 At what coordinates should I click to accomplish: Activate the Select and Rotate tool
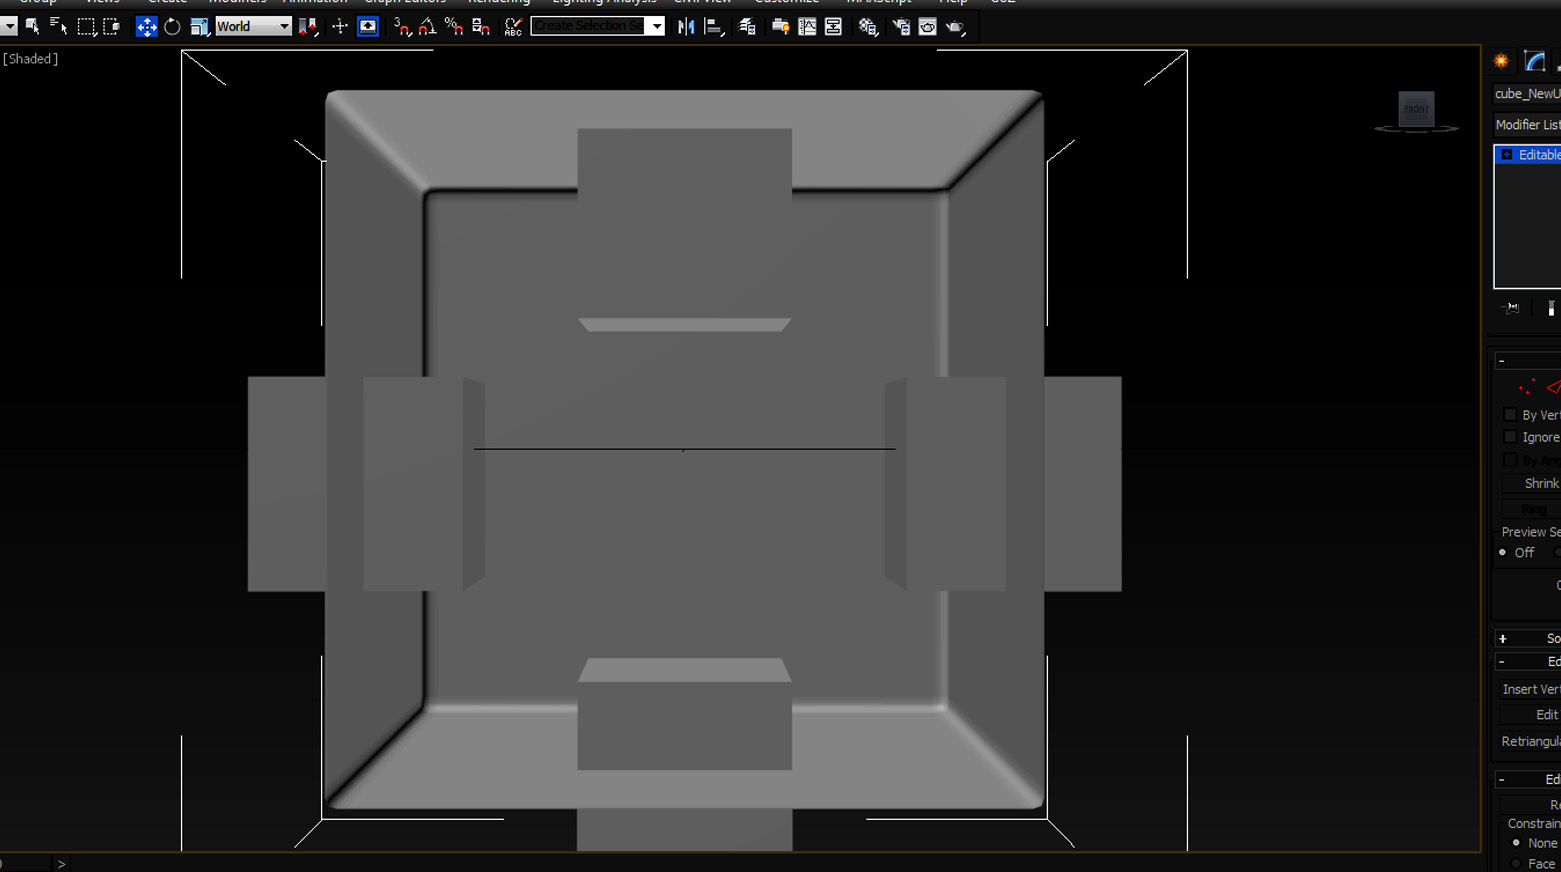coord(170,26)
